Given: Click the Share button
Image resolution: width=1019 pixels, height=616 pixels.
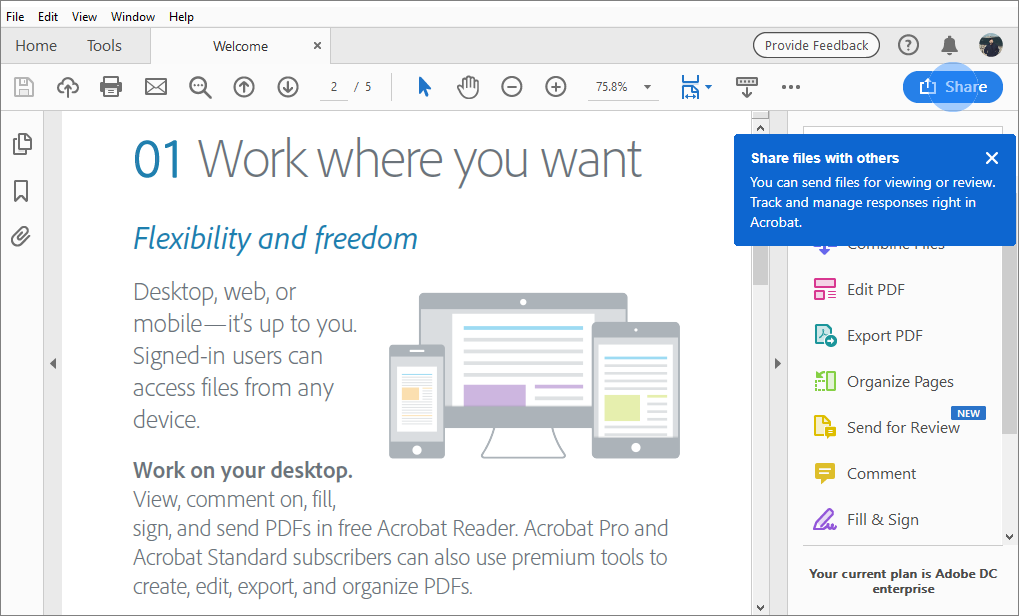Looking at the screenshot, I should pos(952,87).
